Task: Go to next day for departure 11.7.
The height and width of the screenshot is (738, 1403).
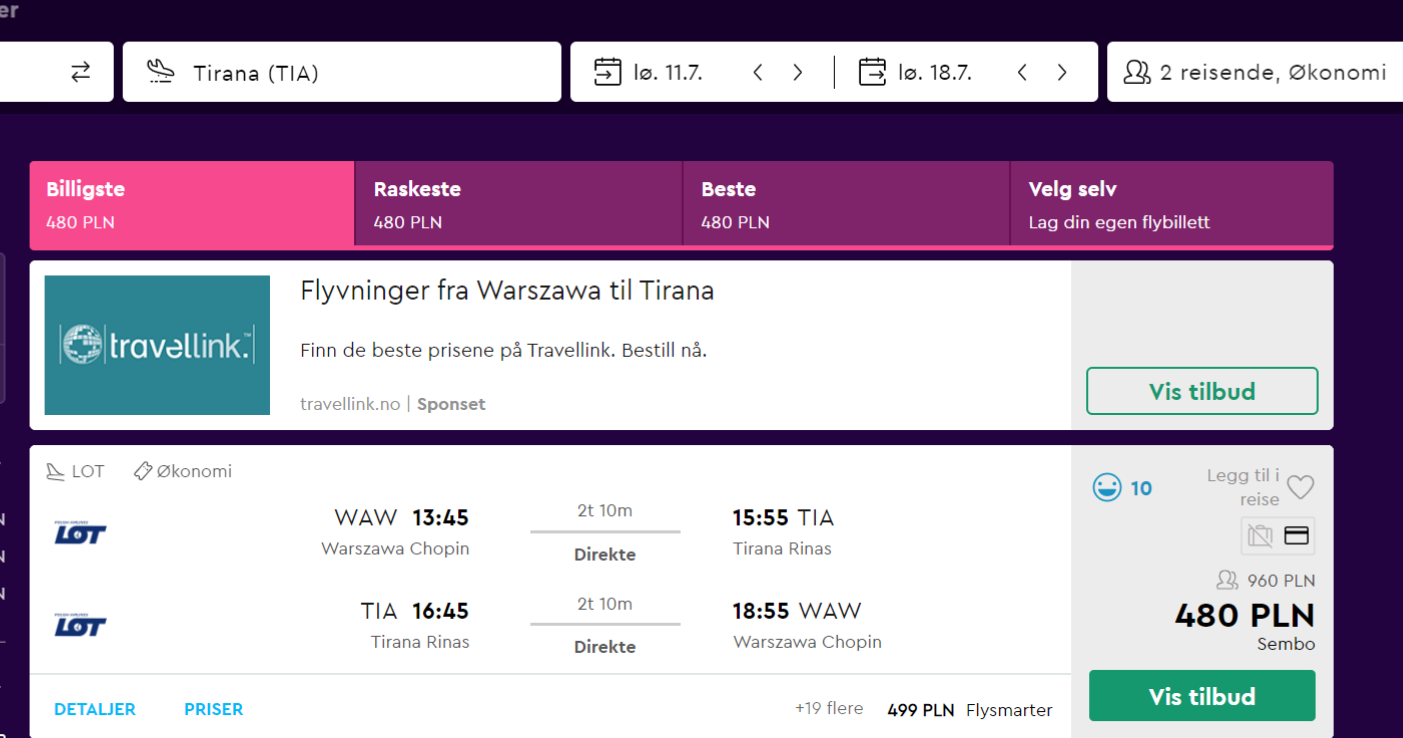Action: click(x=798, y=72)
